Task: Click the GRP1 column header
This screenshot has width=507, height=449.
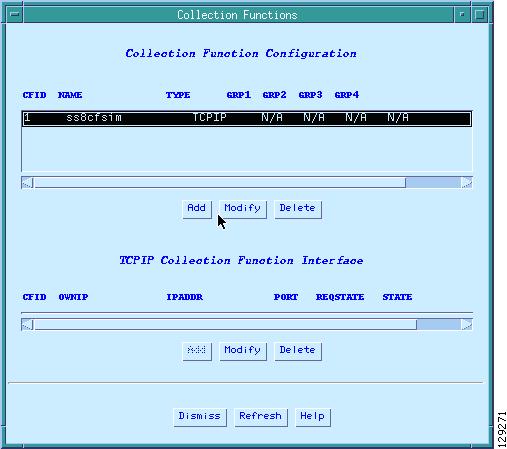Action: (239, 95)
